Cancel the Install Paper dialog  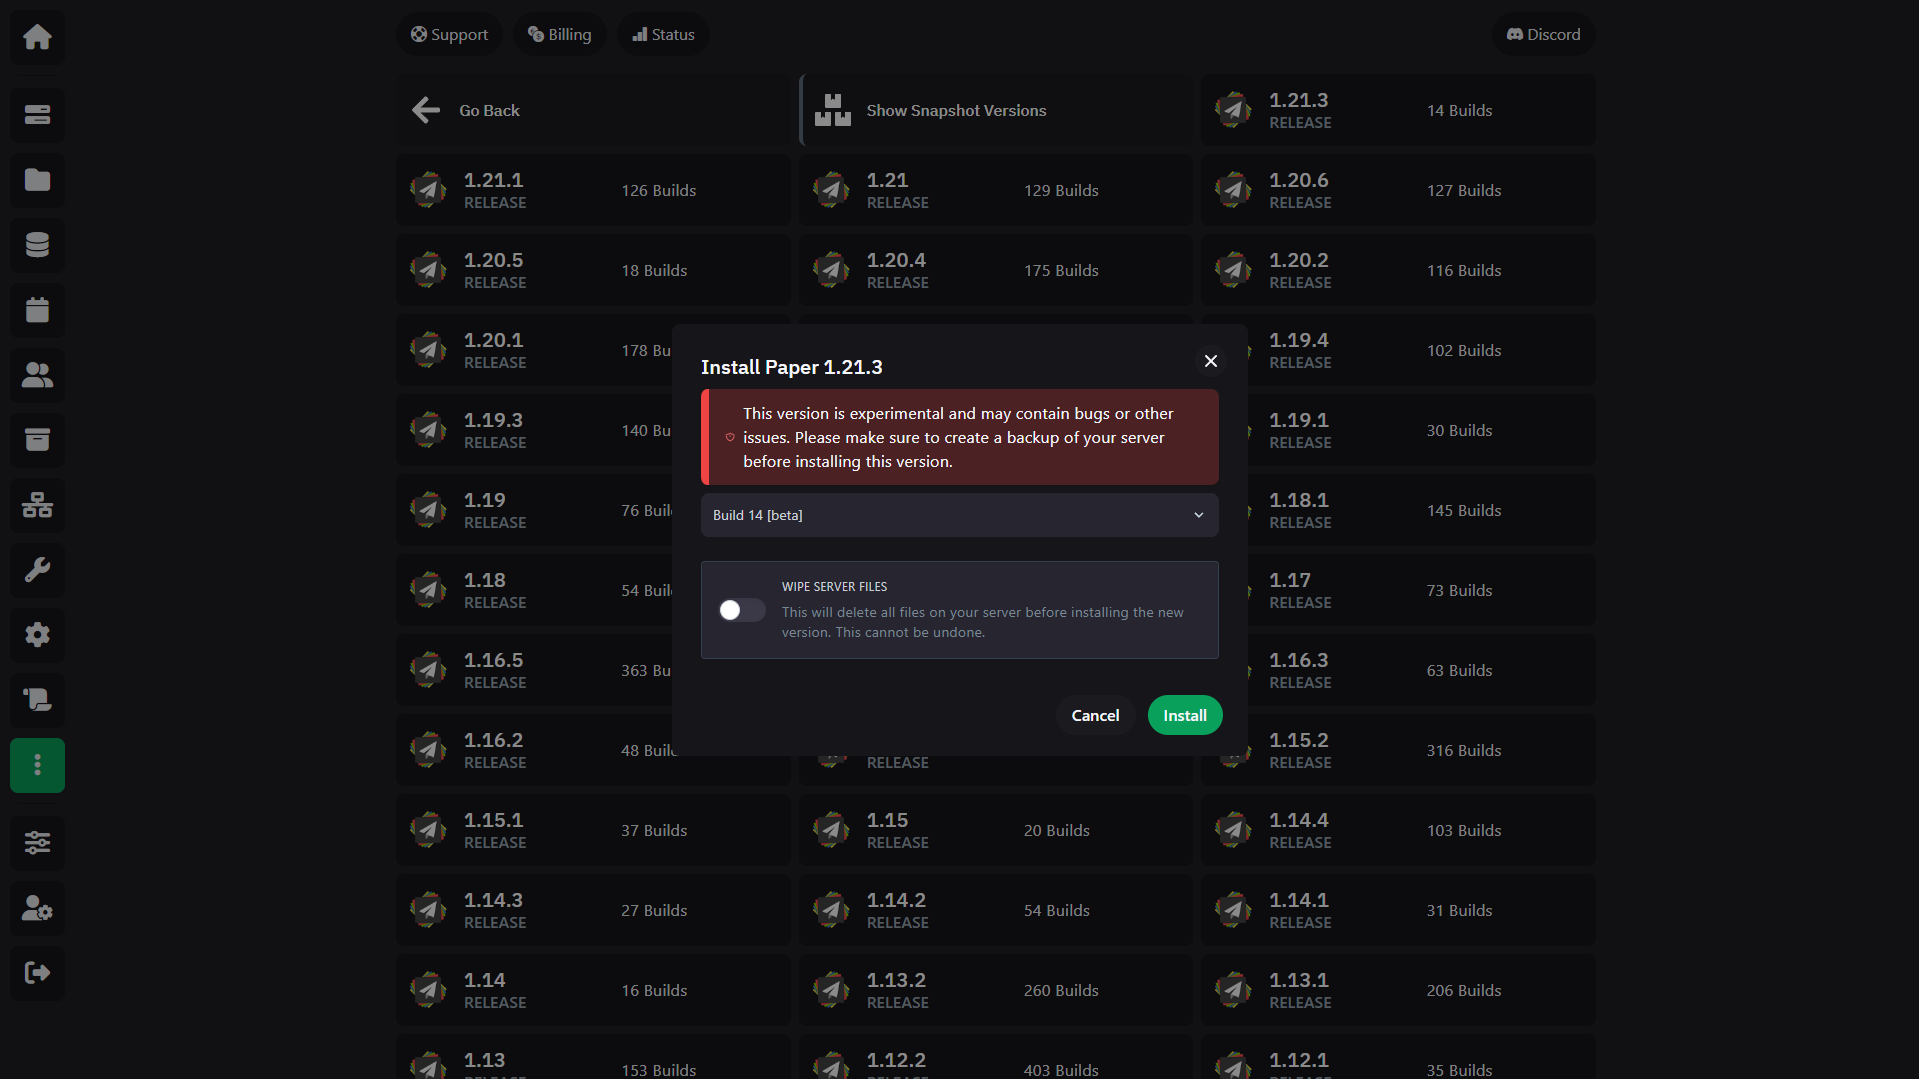pos(1095,715)
